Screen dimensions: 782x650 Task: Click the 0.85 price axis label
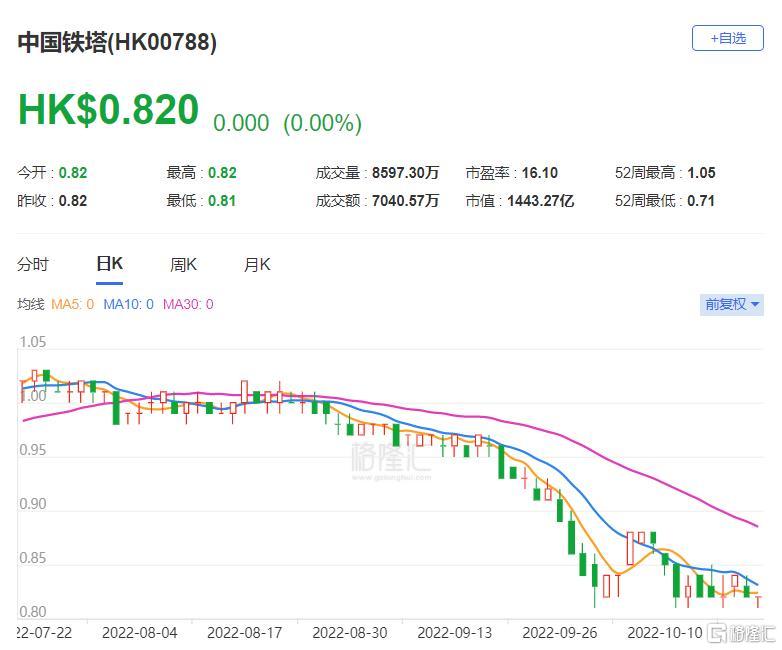pos(33,558)
